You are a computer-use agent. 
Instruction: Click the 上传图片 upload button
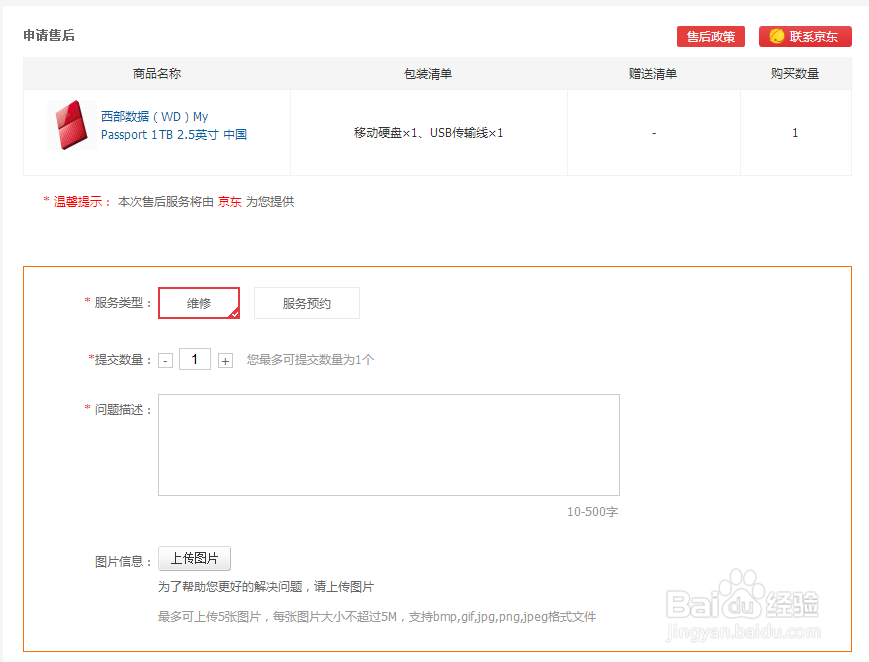tap(194, 558)
